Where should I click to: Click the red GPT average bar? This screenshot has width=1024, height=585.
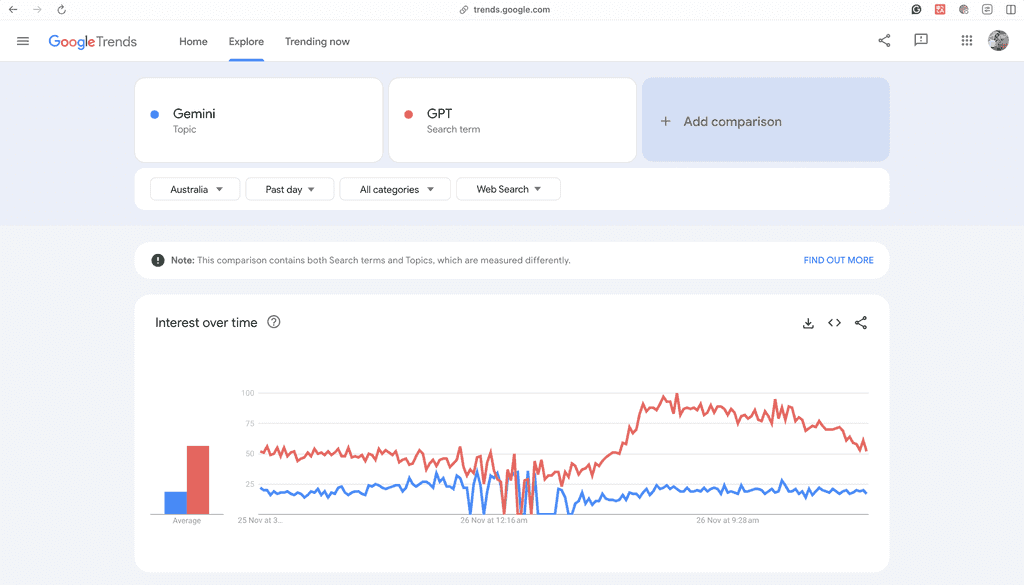tap(198, 480)
